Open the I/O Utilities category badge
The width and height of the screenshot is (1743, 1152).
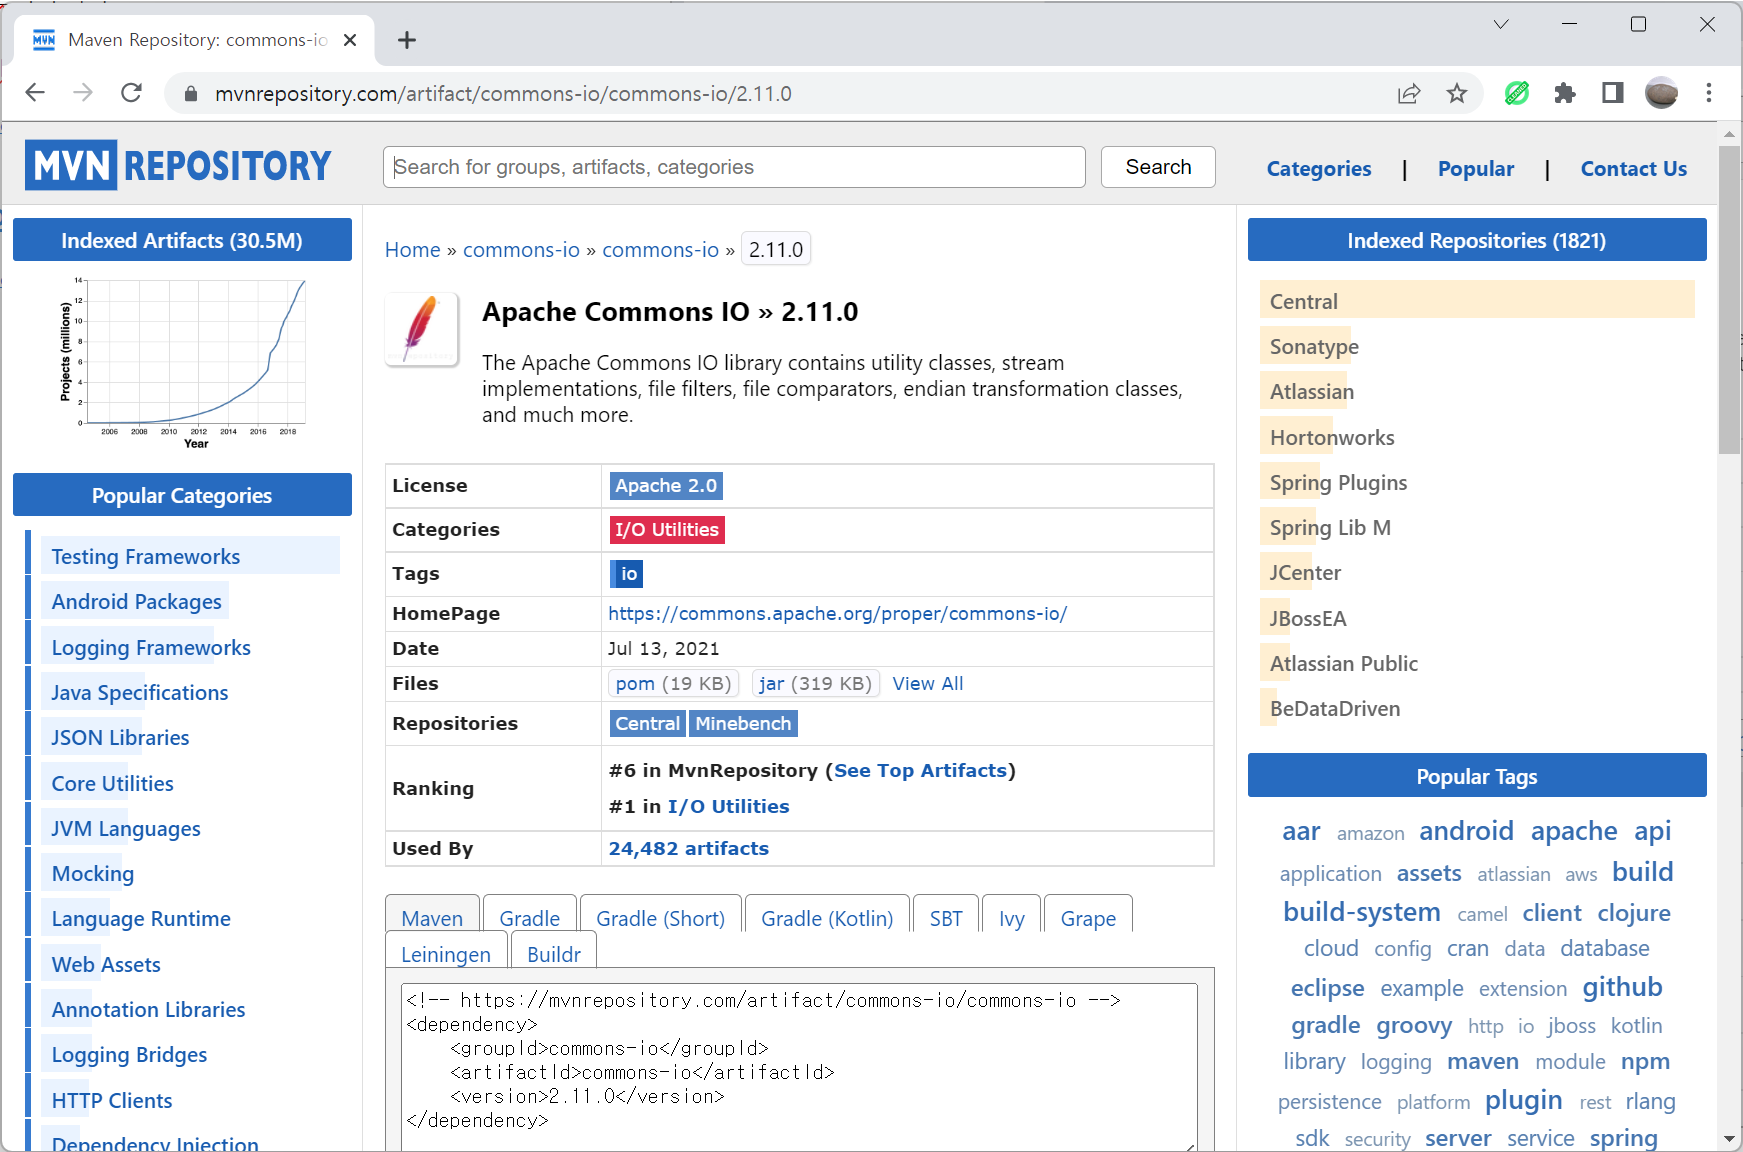[x=667, y=530]
